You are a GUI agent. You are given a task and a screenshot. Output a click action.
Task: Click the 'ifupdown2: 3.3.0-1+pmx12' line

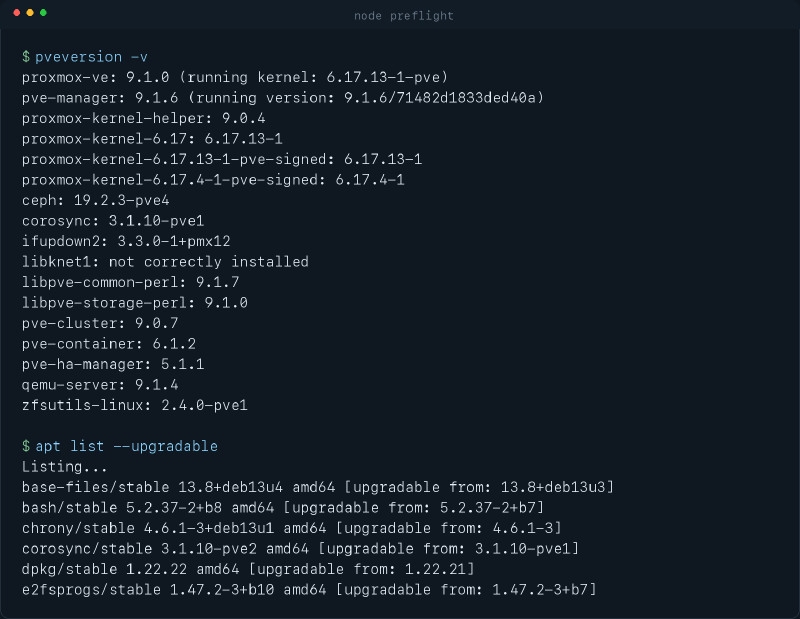pyautogui.click(x=126, y=241)
